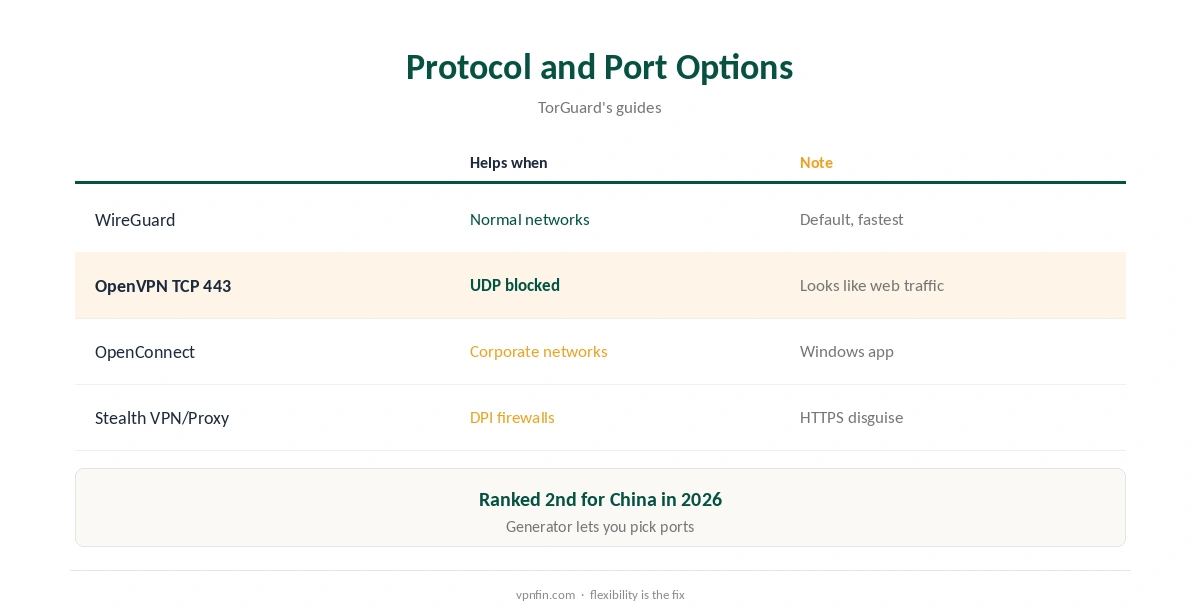This screenshot has width=1200, height=614.
Task: Click the "DPI firewalls" cell
Action: [512, 418]
